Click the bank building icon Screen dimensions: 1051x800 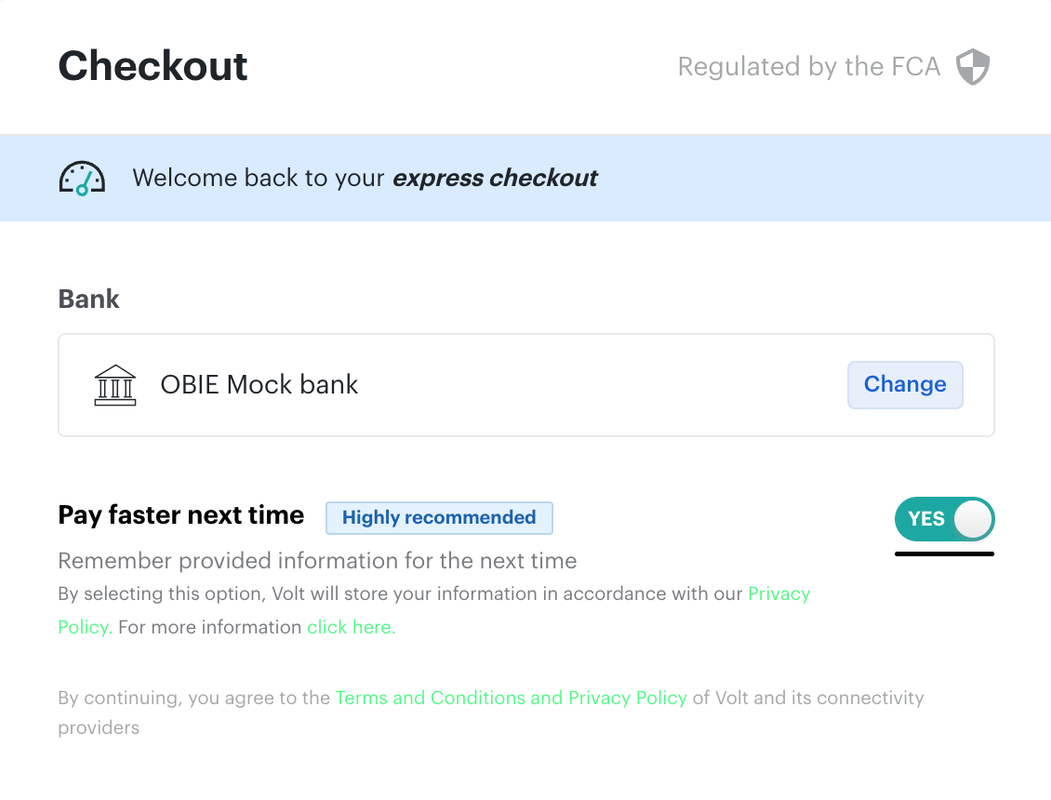pos(115,385)
